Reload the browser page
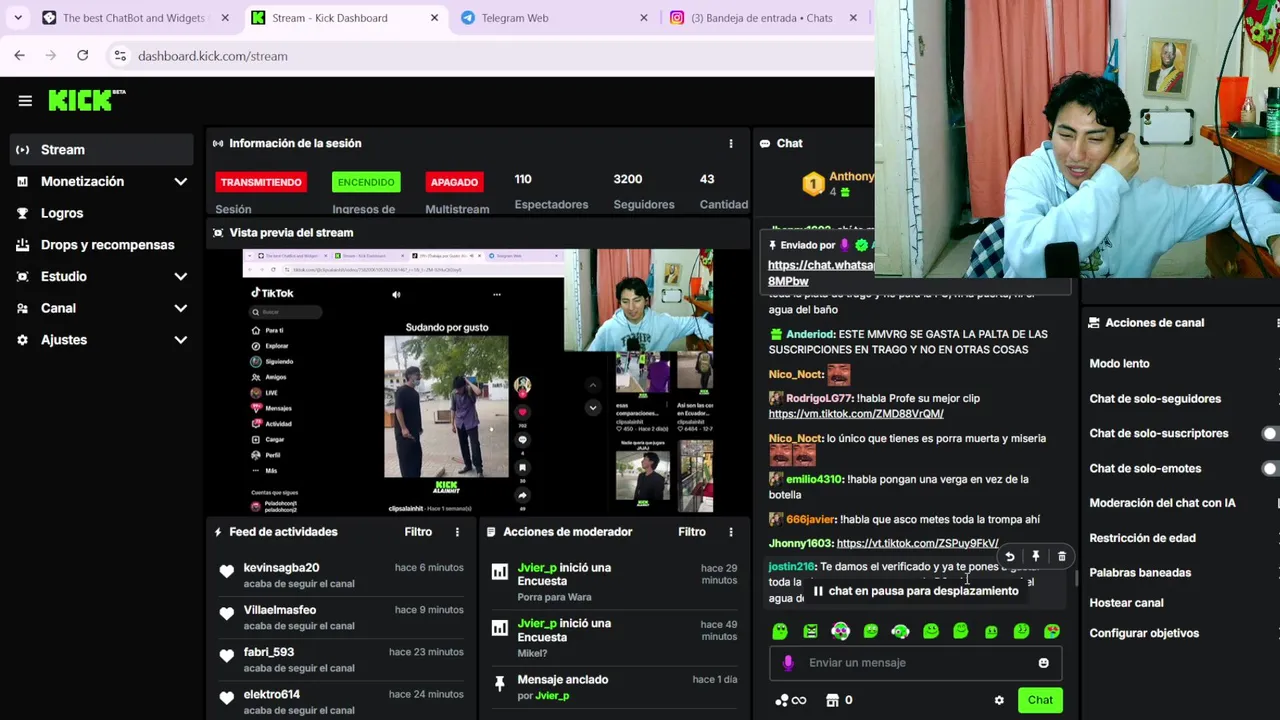The height and width of the screenshot is (720, 1280). pyautogui.click(x=83, y=56)
